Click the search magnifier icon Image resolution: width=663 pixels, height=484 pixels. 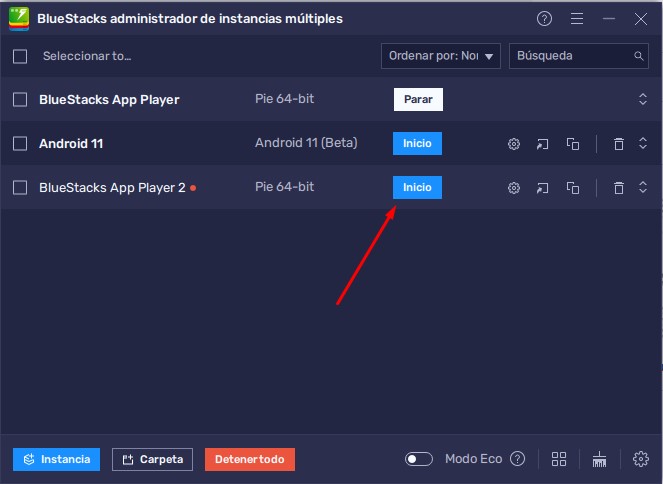pos(638,56)
